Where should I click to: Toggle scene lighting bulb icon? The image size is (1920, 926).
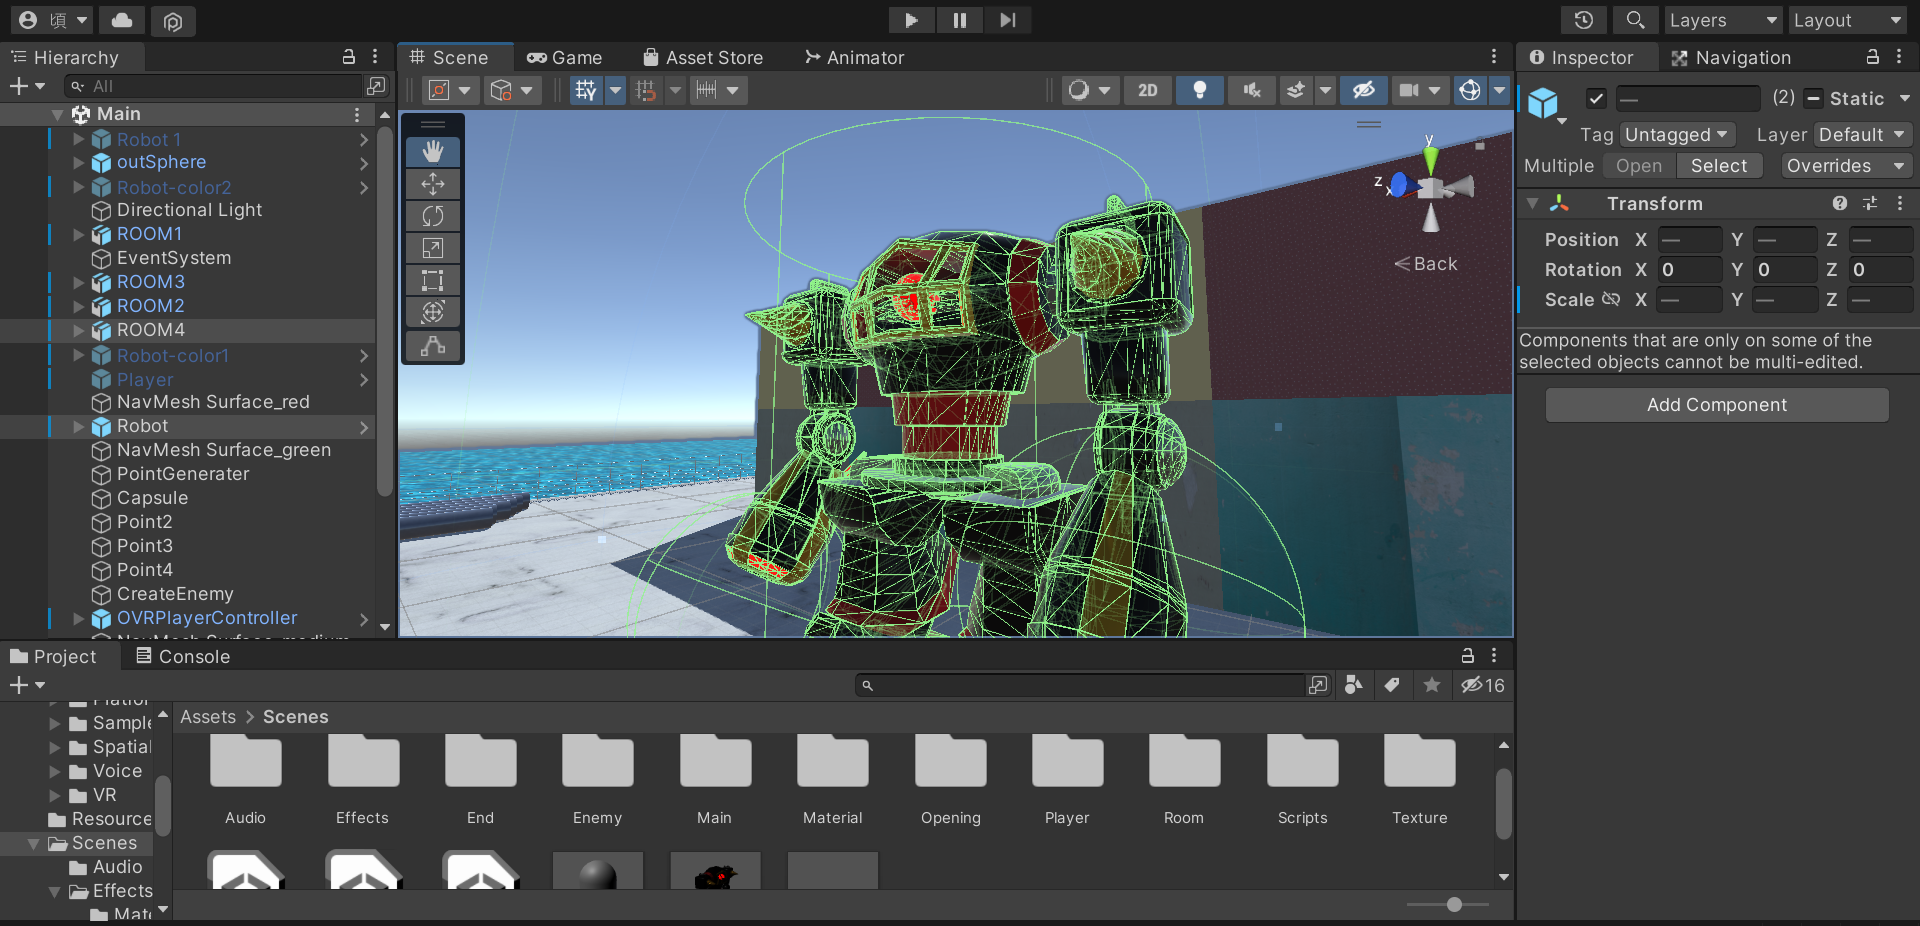(x=1199, y=90)
